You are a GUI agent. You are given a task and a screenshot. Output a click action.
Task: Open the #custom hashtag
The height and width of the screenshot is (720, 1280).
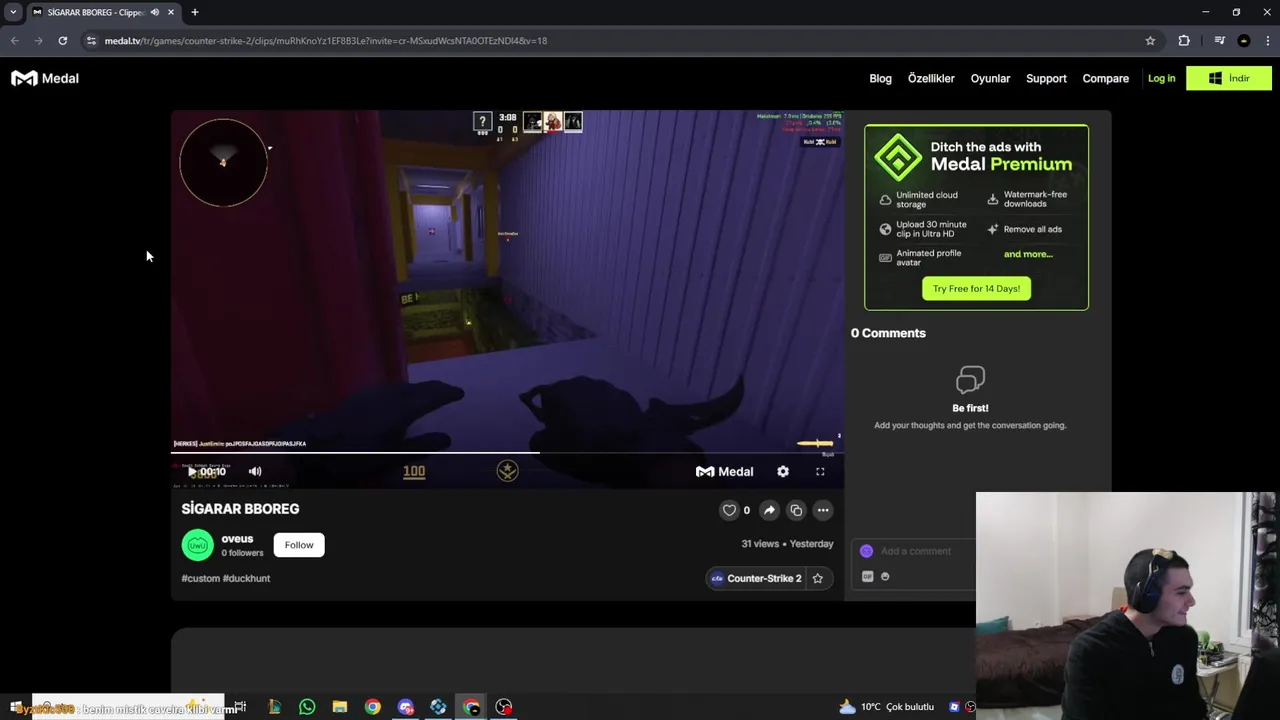pyautogui.click(x=200, y=578)
